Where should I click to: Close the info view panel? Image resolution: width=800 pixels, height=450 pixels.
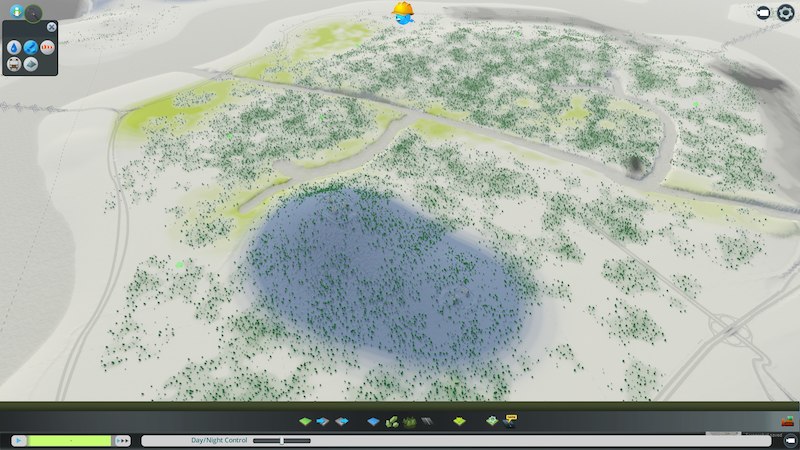[51, 27]
